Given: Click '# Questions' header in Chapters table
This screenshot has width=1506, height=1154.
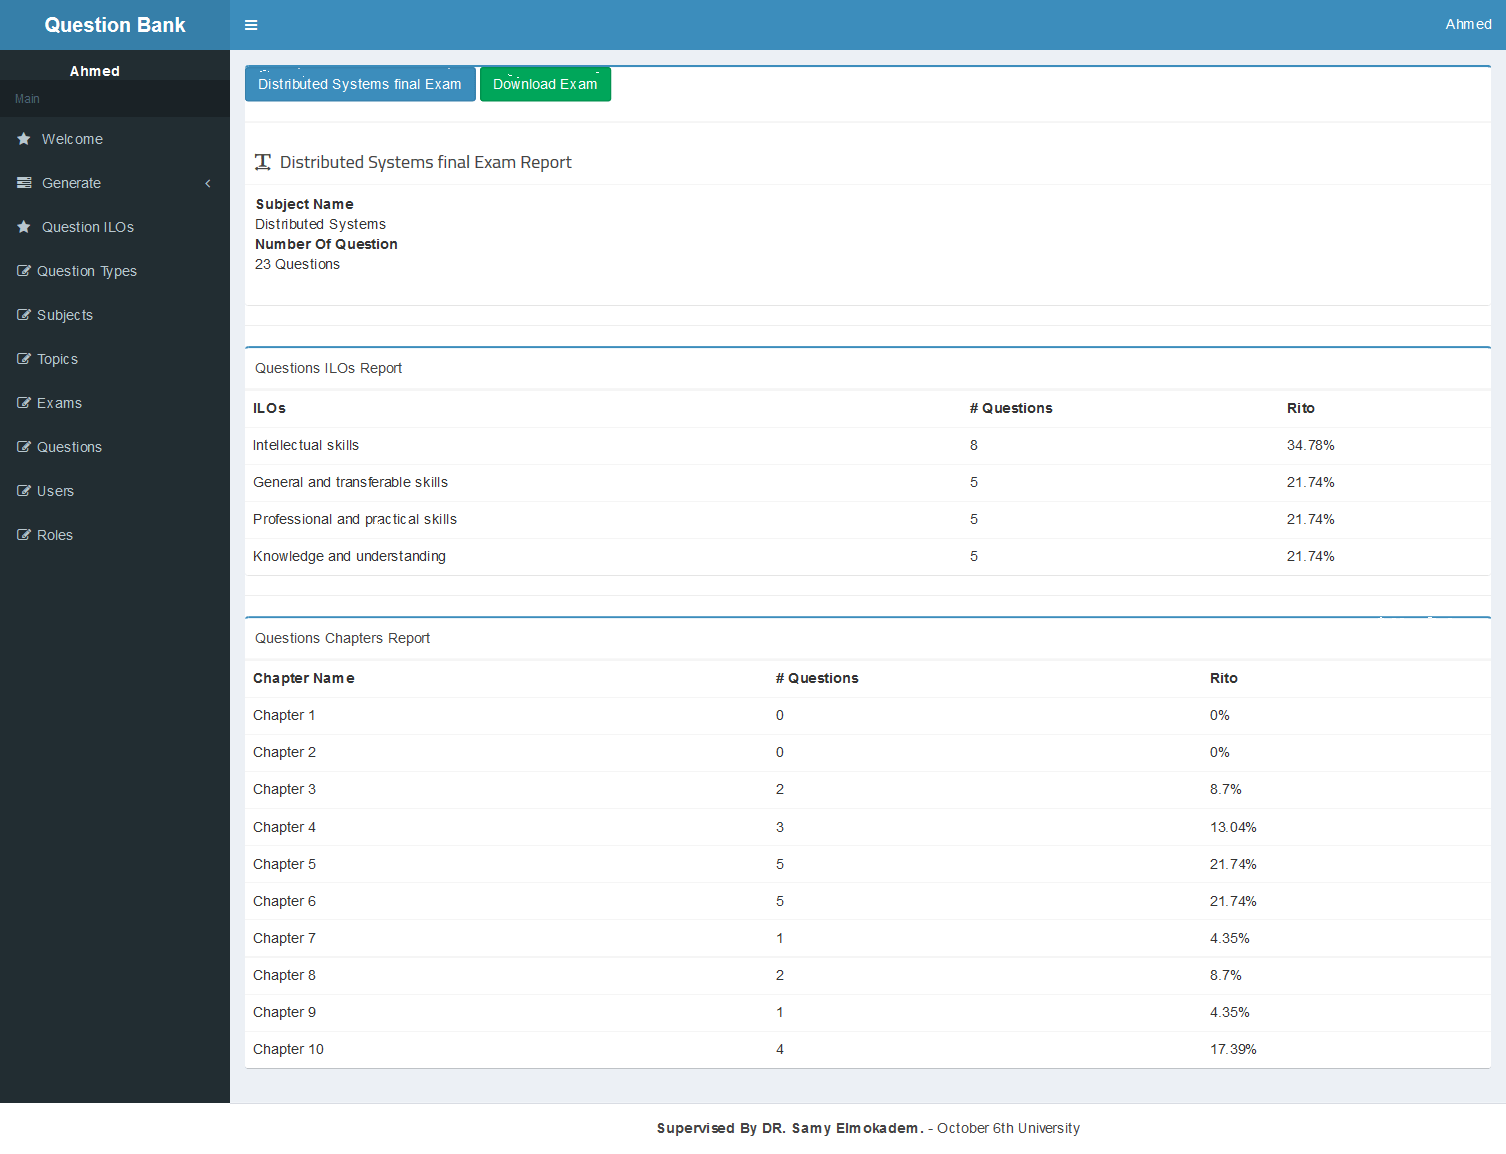Looking at the screenshot, I should coord(817,678).
